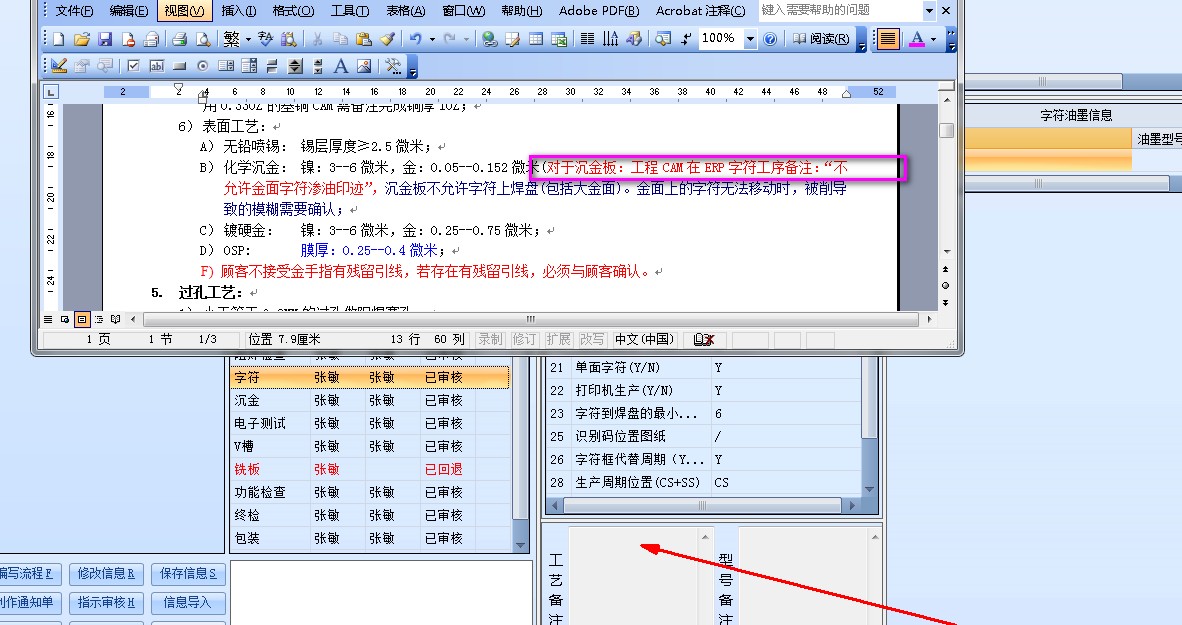Click the Word vertical scrollbar thumb

(947, 130)
